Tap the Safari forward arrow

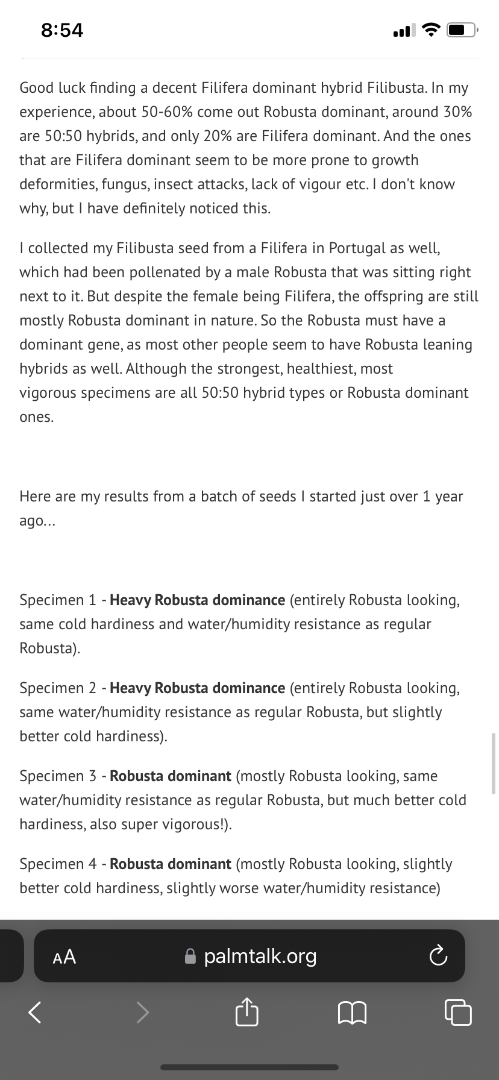(x=142, y=1012)
